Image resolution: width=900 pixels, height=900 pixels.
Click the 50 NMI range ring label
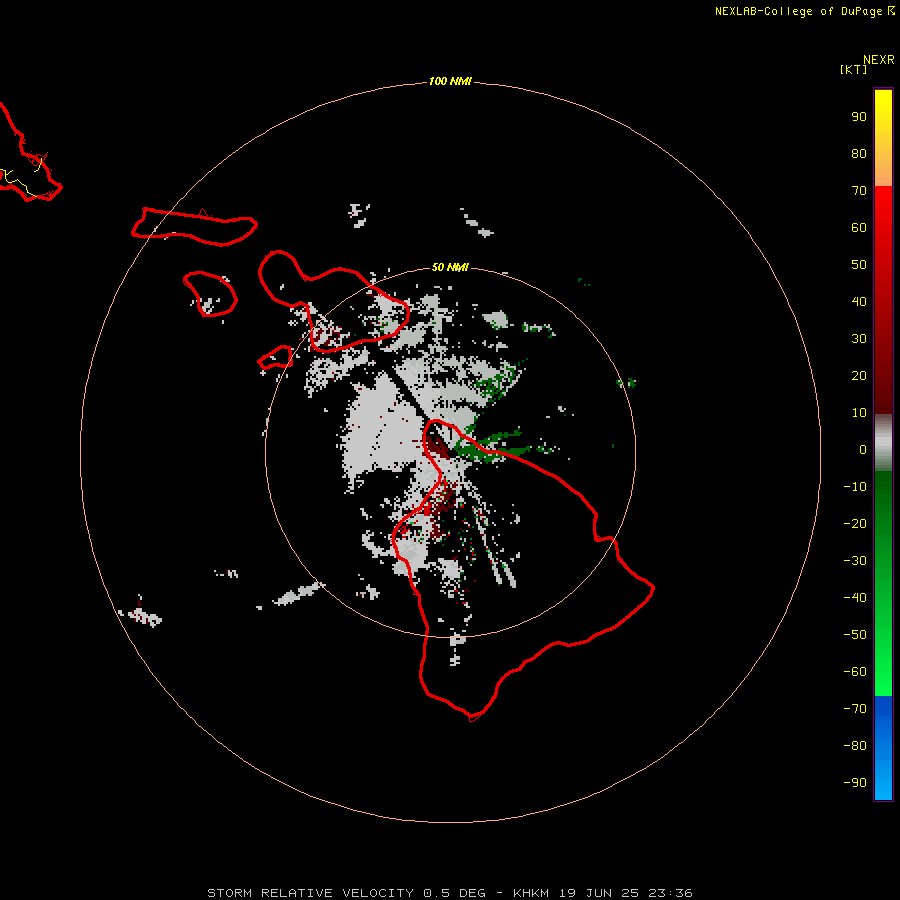pyautogui.click(x=450, y=267)
